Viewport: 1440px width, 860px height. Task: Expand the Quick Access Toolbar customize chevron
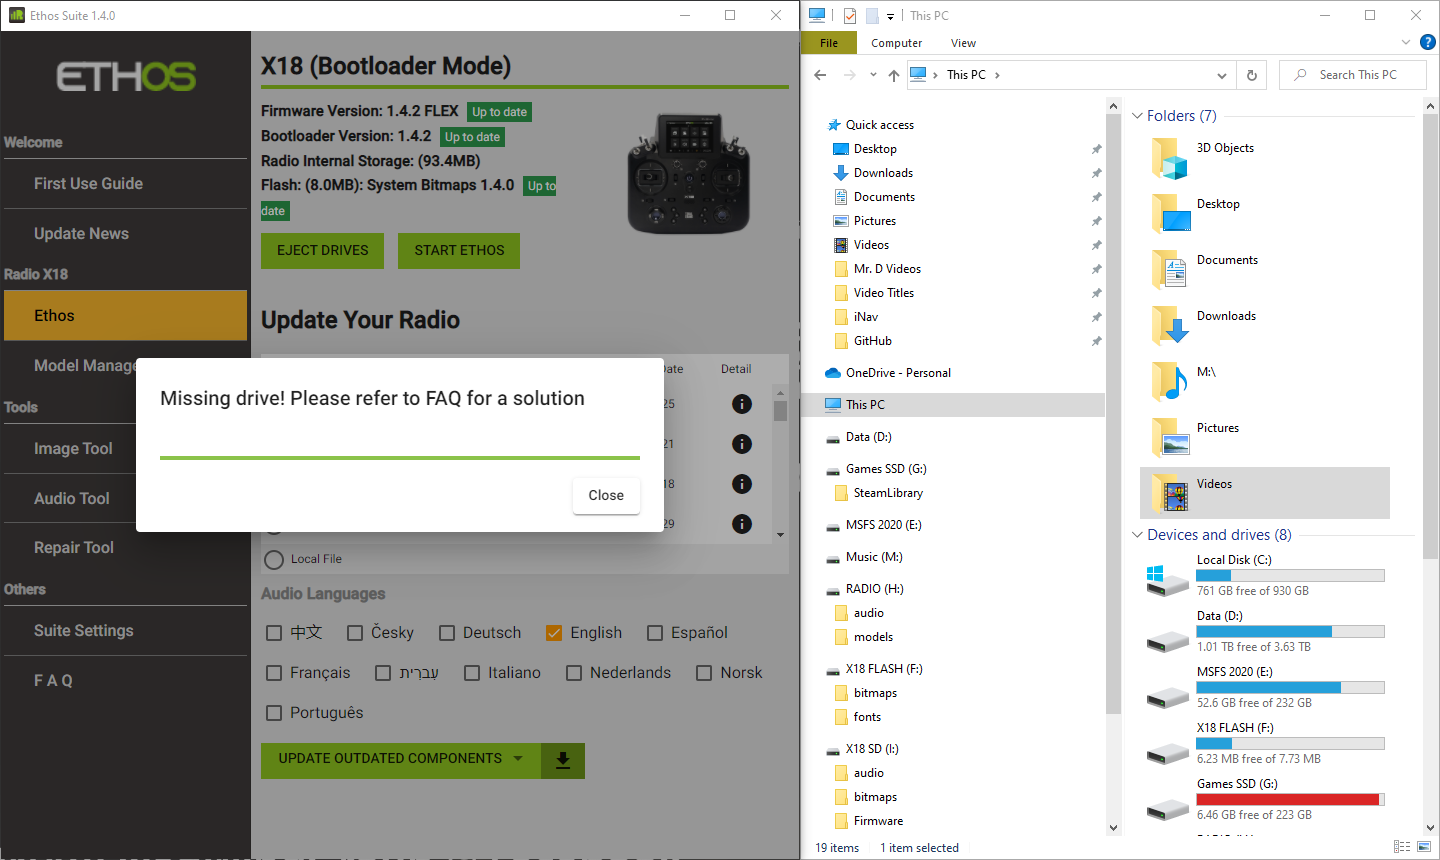[x=888, y=15]
